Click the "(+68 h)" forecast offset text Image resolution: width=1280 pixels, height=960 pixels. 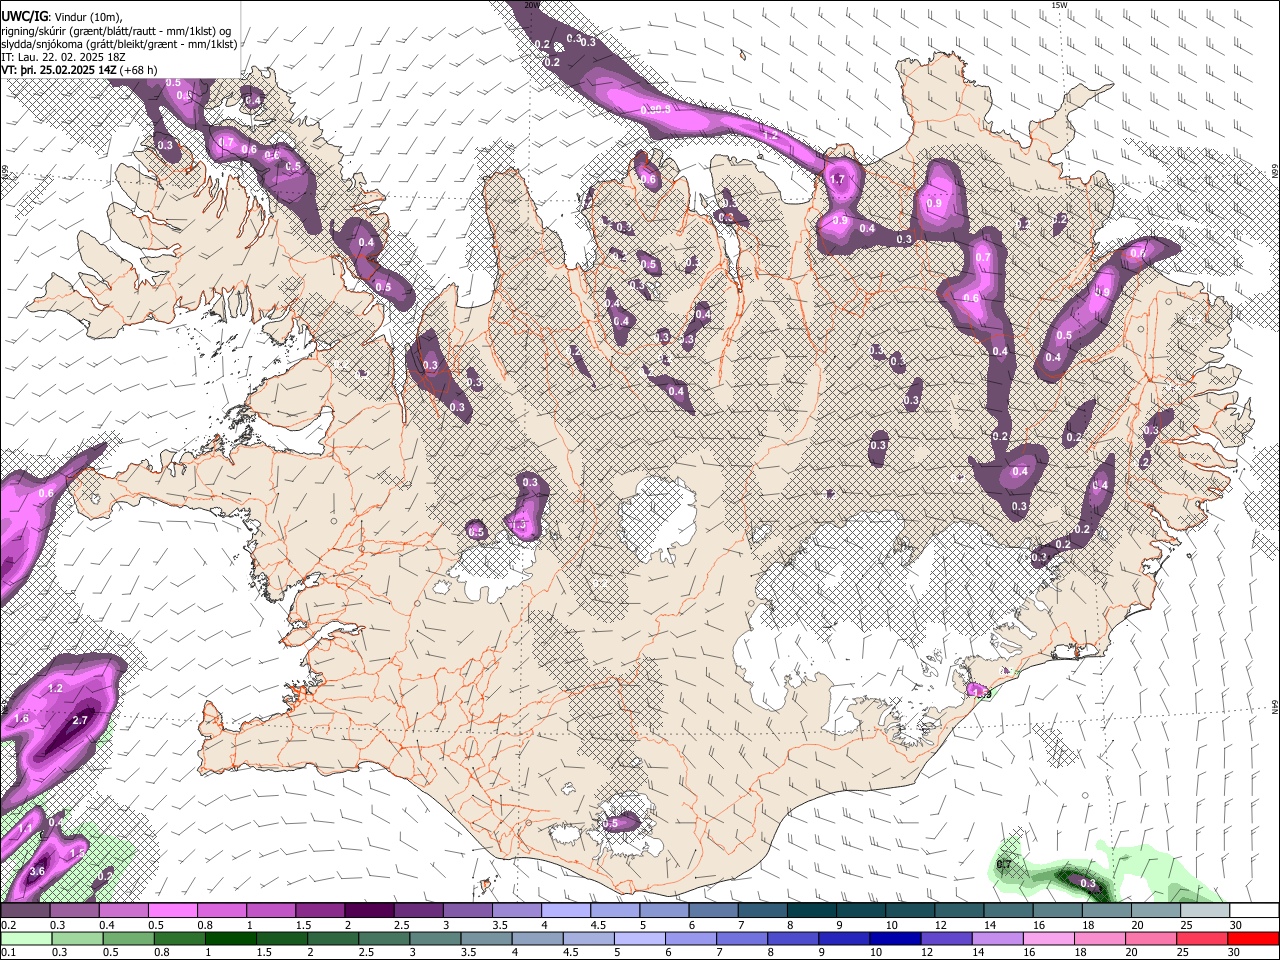(137, 70)
